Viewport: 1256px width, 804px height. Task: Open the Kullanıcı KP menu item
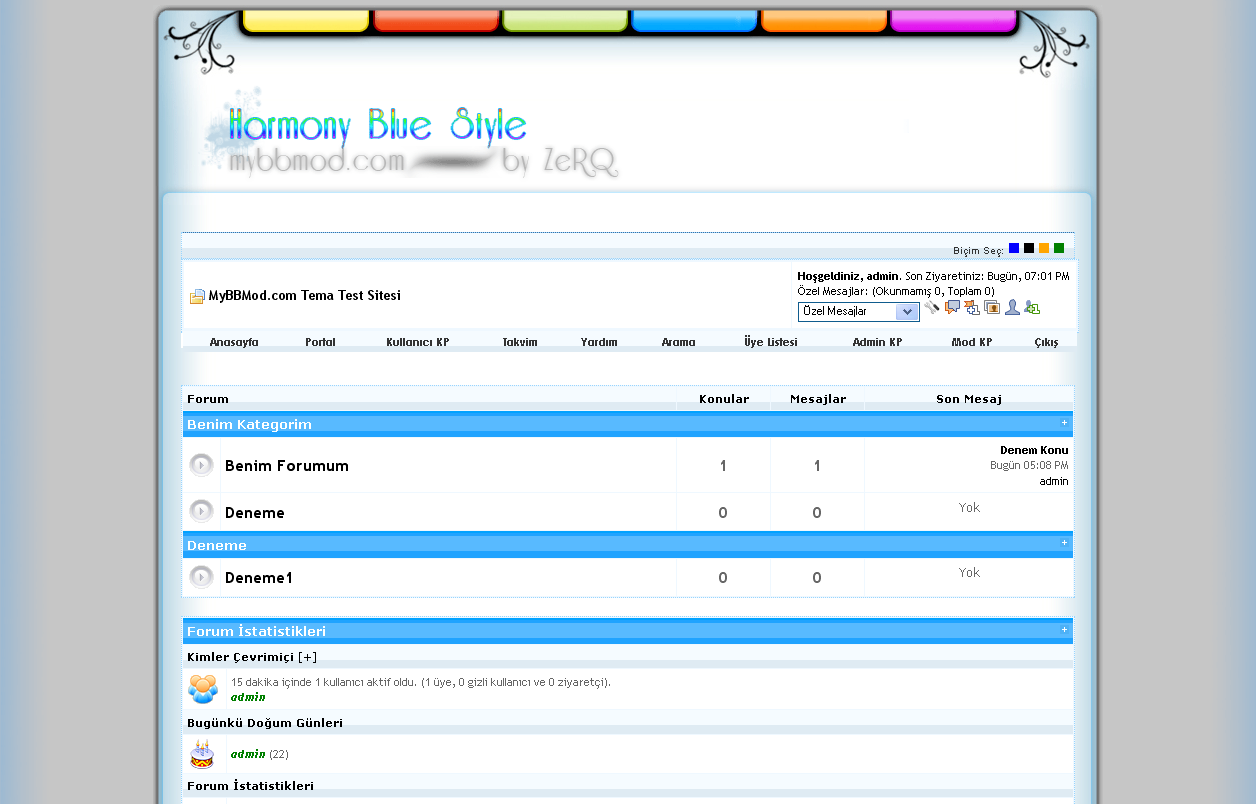(x=417, y=342)
